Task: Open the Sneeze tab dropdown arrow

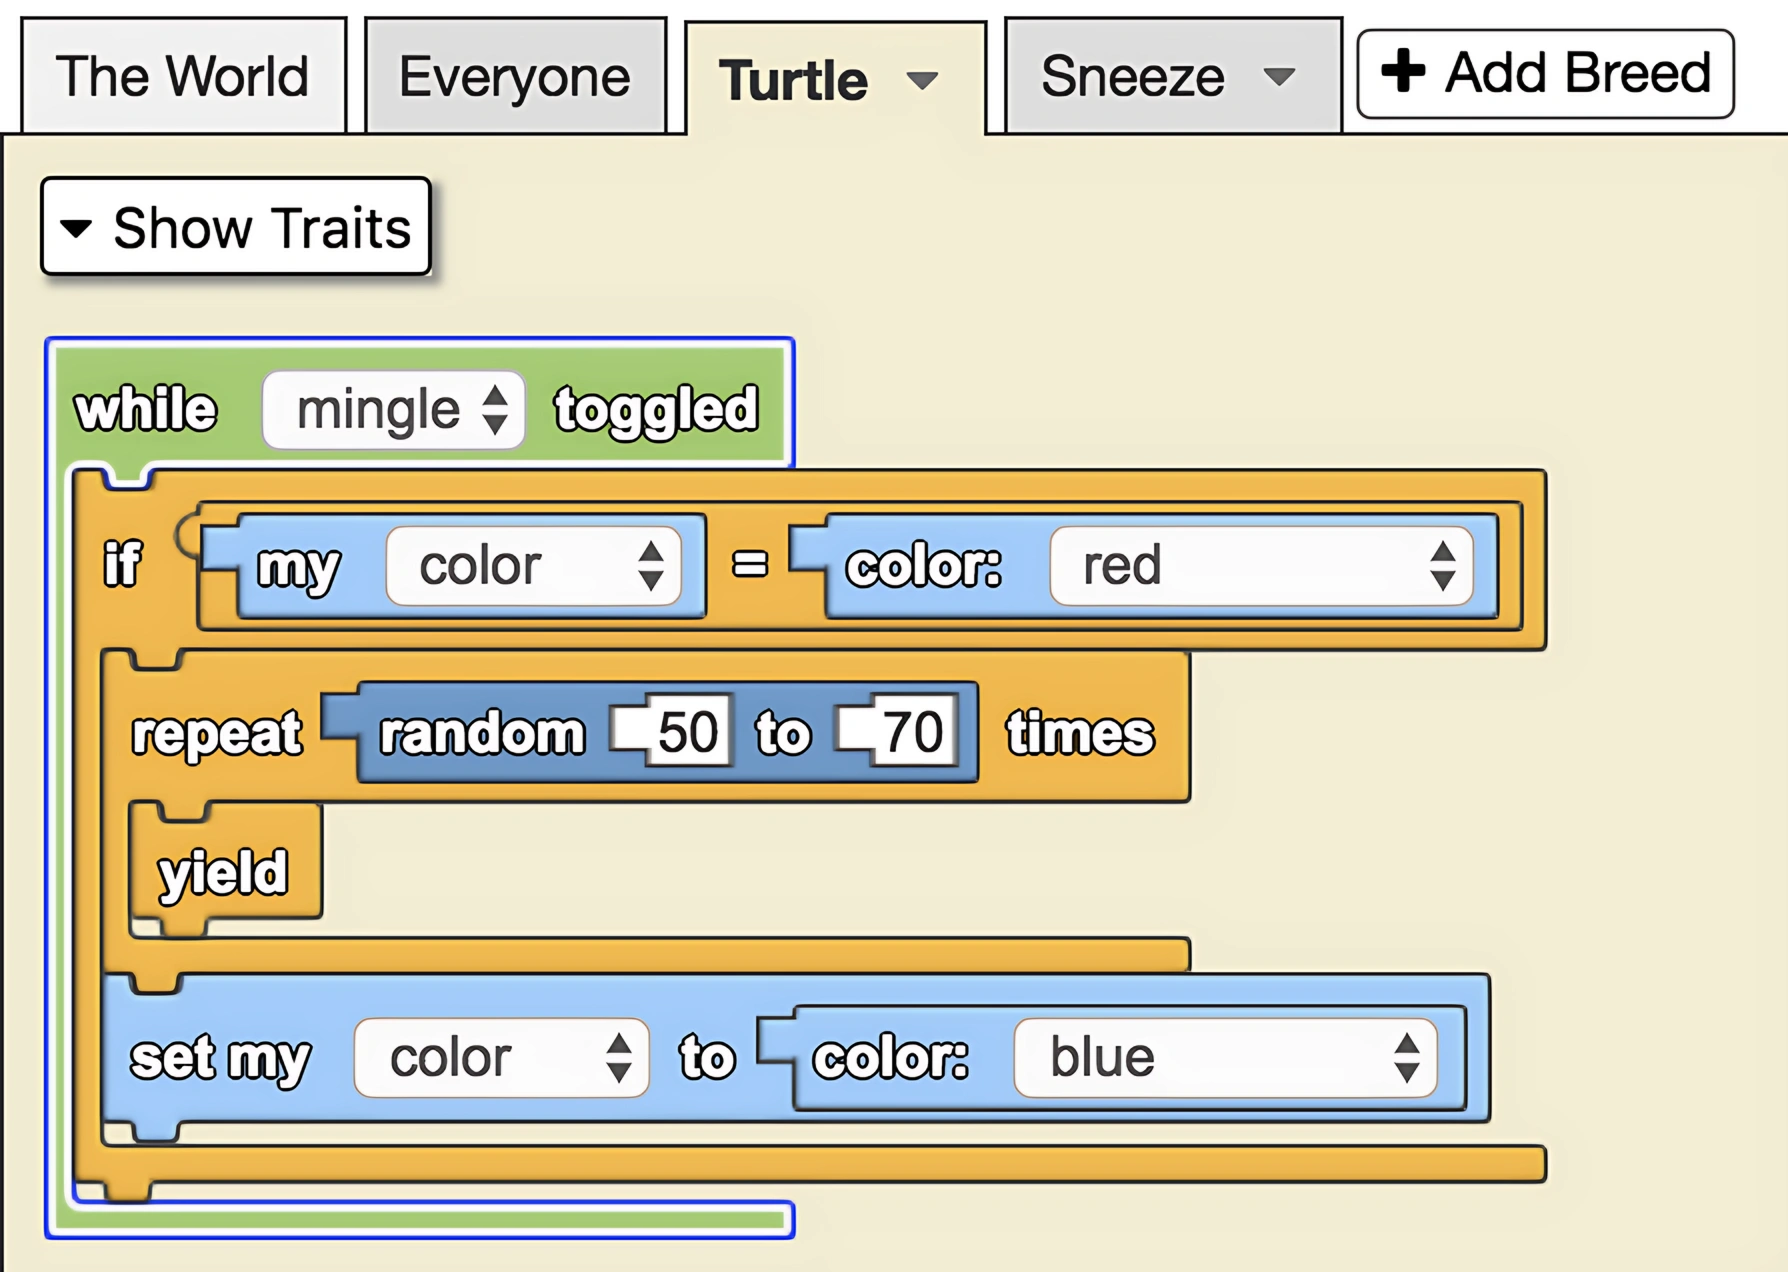Action: [x=1279, y=76]
